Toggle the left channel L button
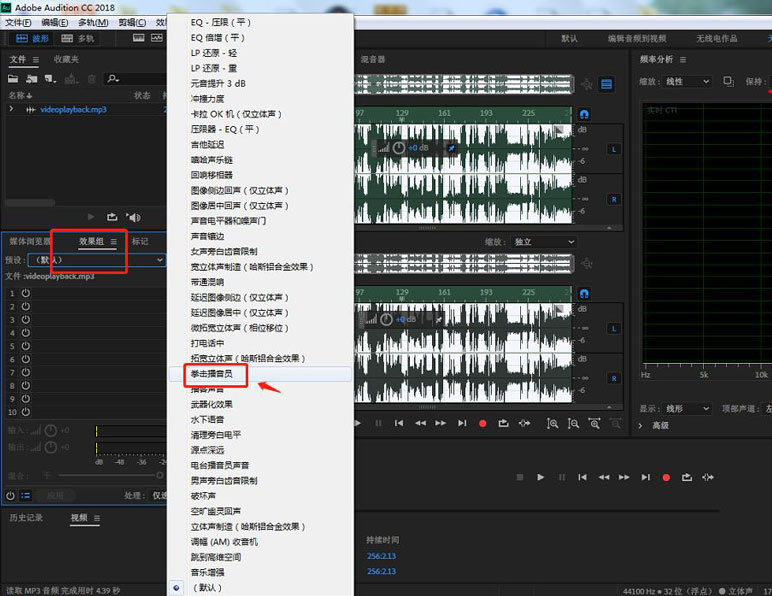 [x=613, y=149]
